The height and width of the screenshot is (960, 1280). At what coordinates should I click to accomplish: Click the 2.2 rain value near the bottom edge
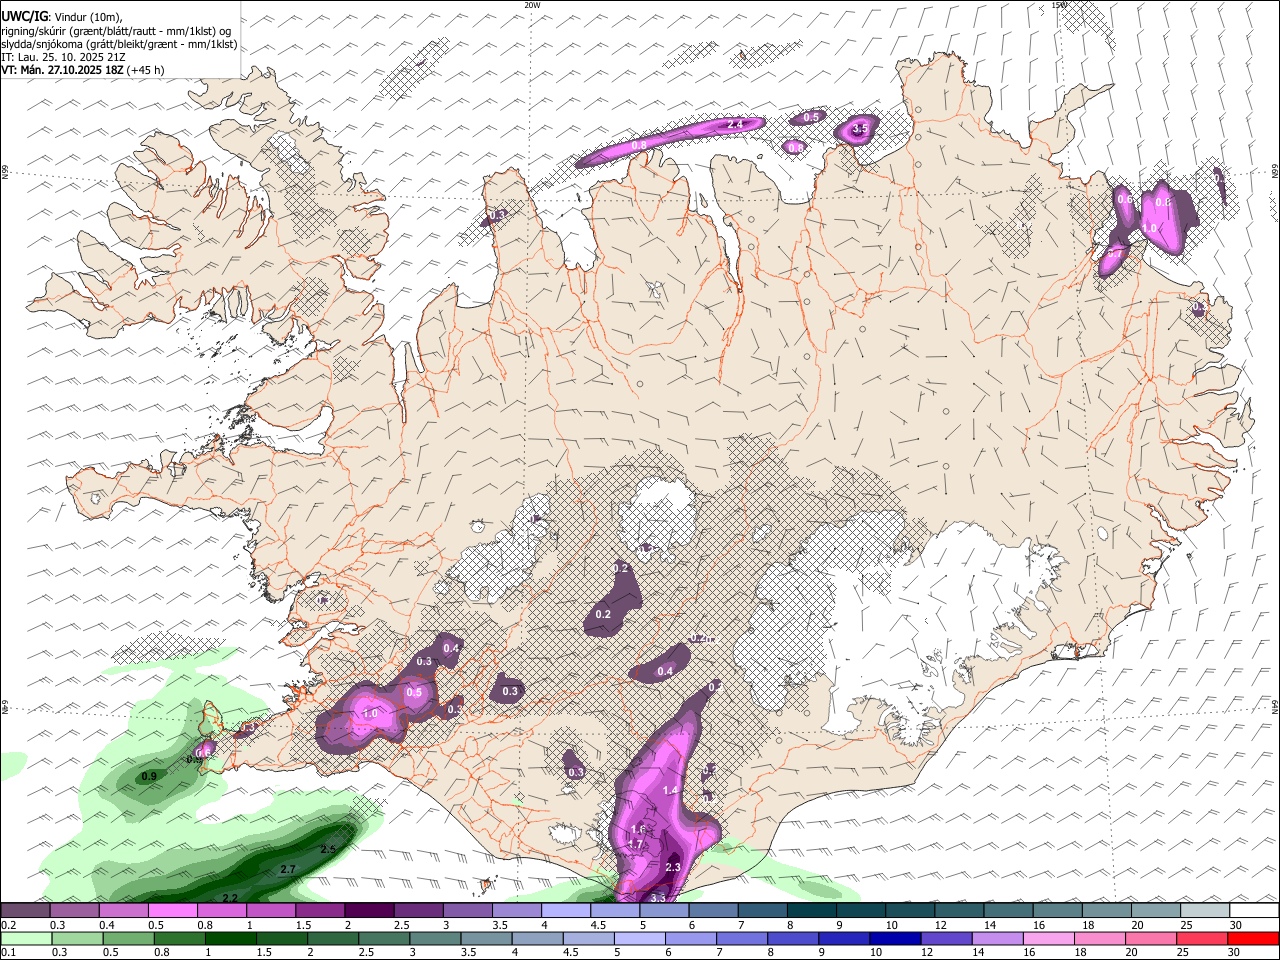click(230, 898)
